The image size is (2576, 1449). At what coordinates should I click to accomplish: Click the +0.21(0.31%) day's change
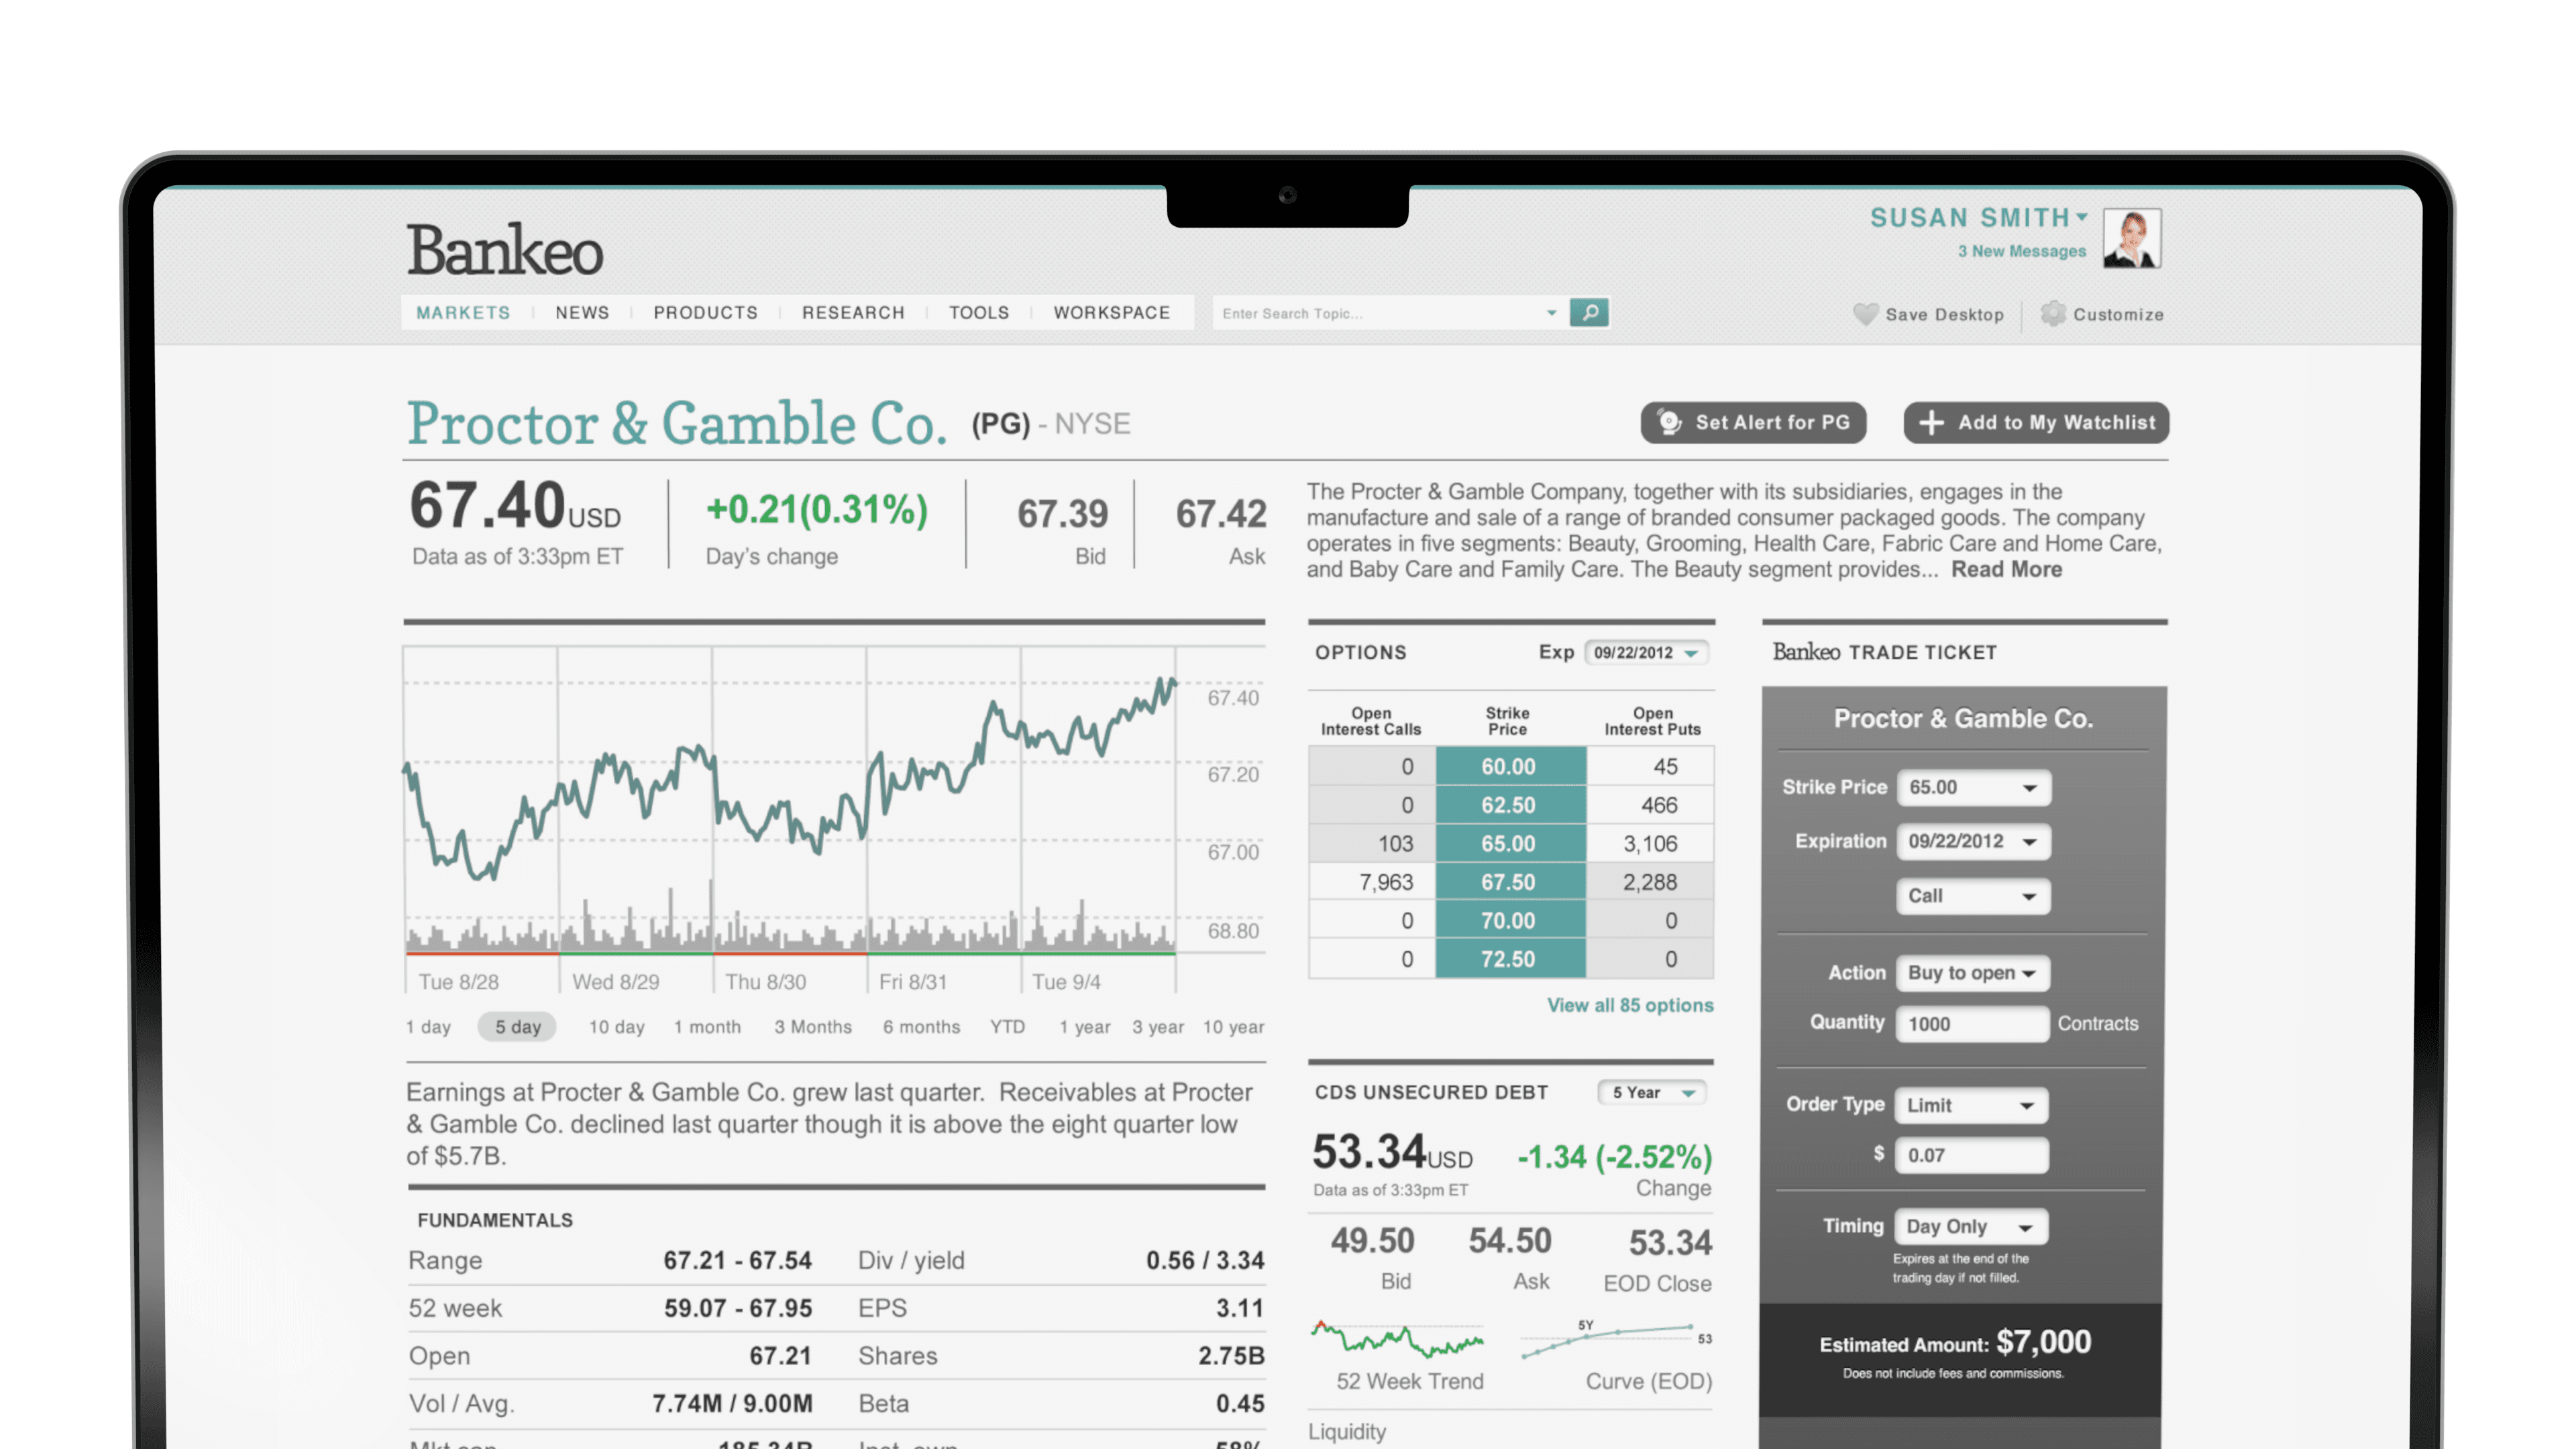click(x=817, y=510)
